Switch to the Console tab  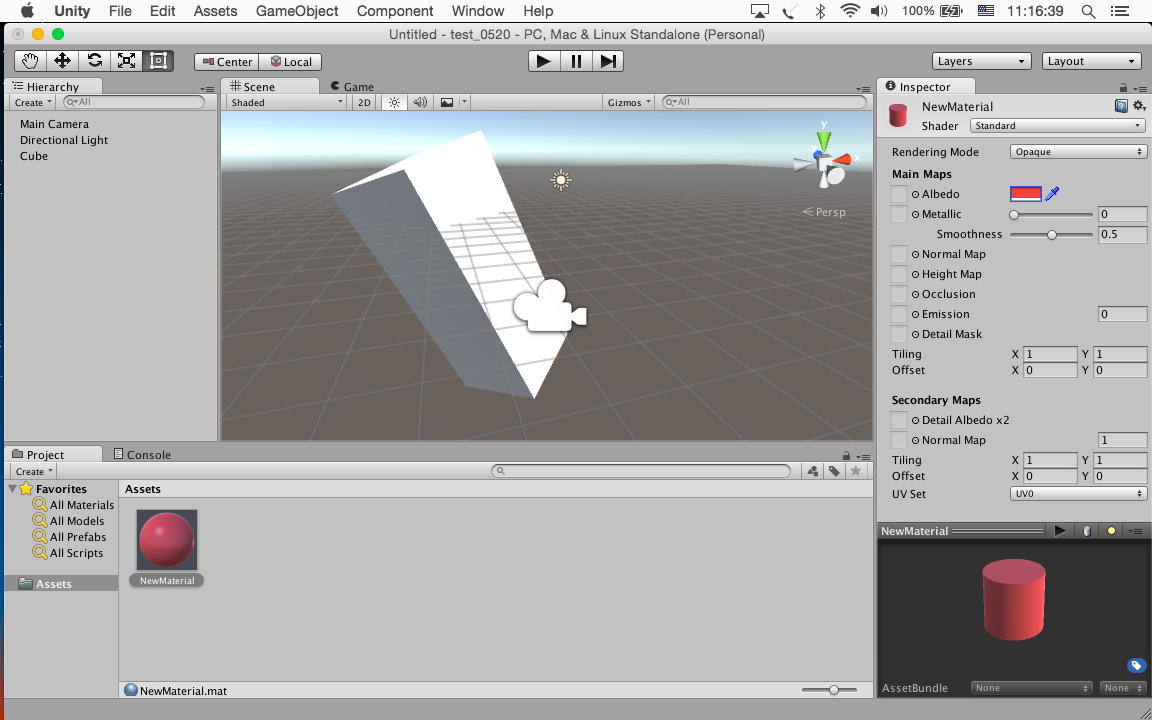[142, 454]
